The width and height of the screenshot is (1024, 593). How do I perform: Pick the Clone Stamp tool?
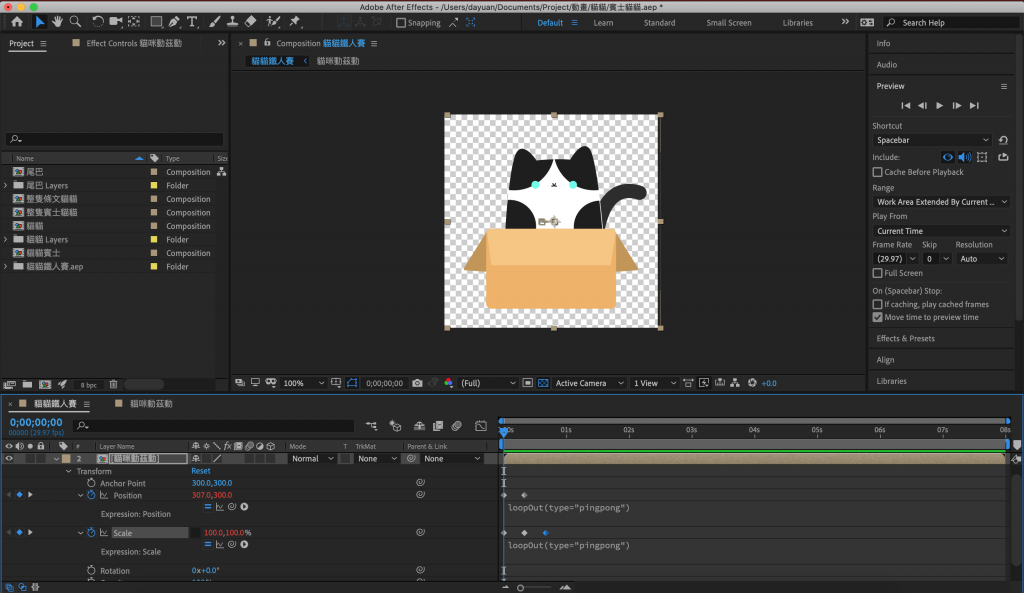click(x=231, y=21)
